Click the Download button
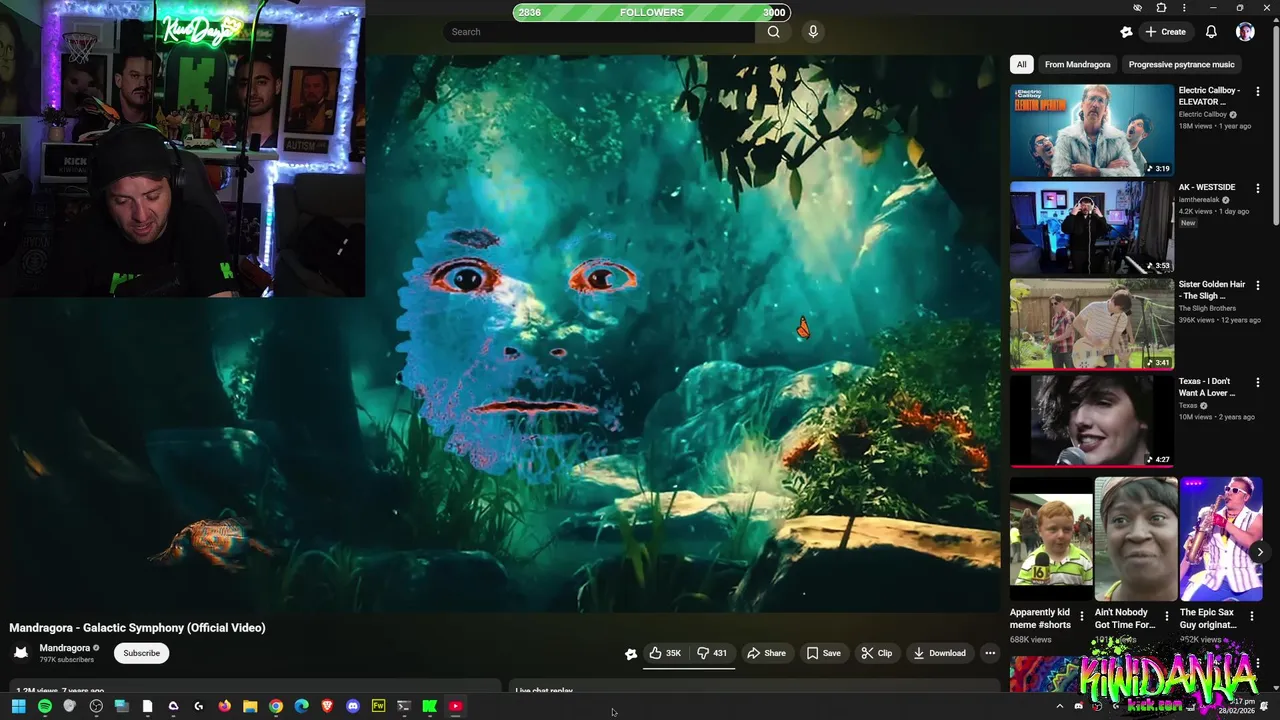The height and width of the screenshot is (720, 1280). click(x=939, y=653)
